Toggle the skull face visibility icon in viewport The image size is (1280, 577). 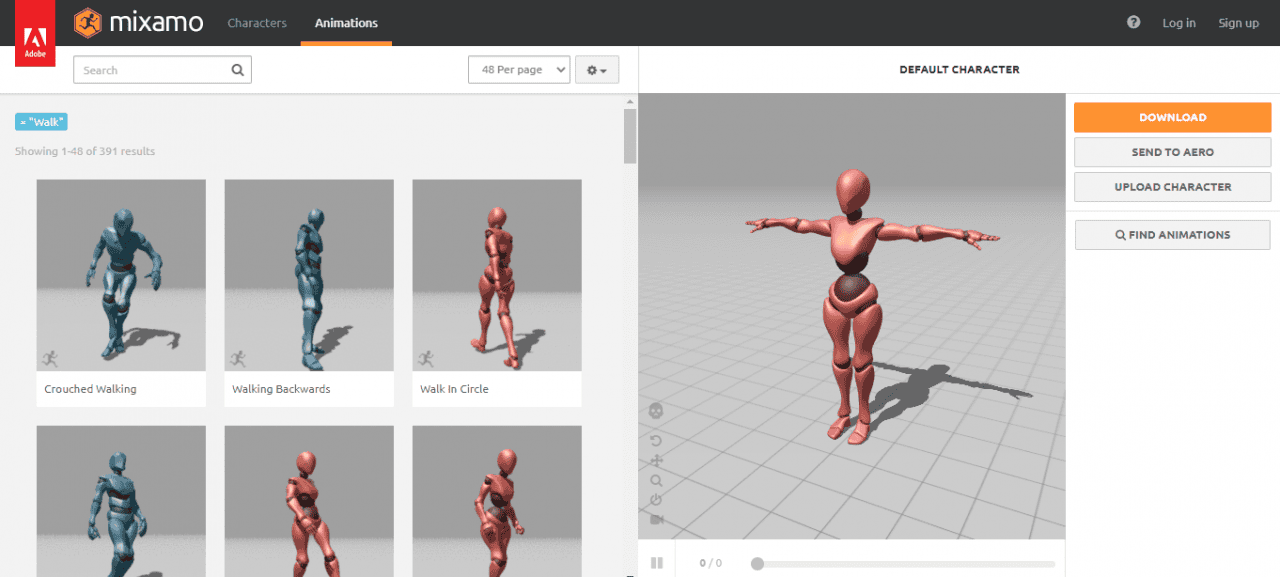click(657, 411)
